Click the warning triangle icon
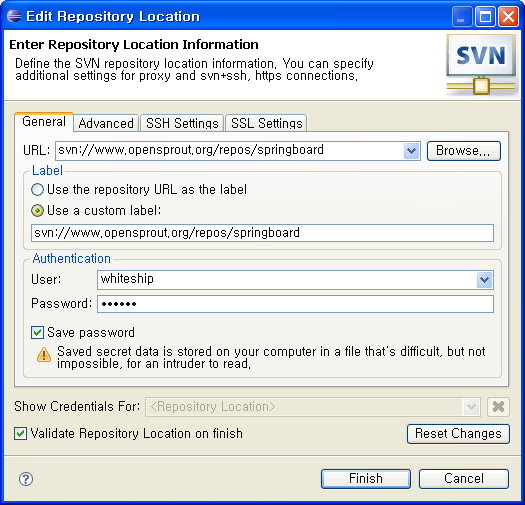Screen dimensions: 525x505 [44, 355]
